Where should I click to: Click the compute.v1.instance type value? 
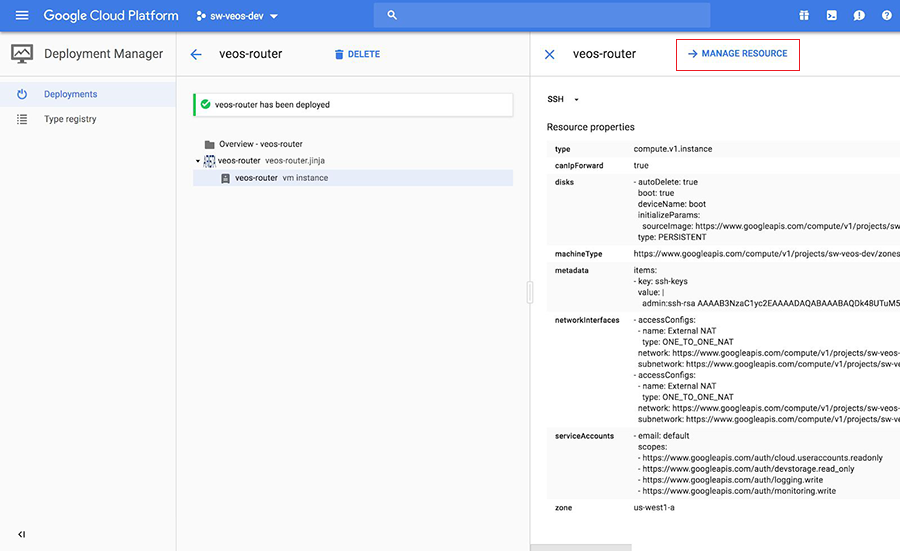[673, 149]
